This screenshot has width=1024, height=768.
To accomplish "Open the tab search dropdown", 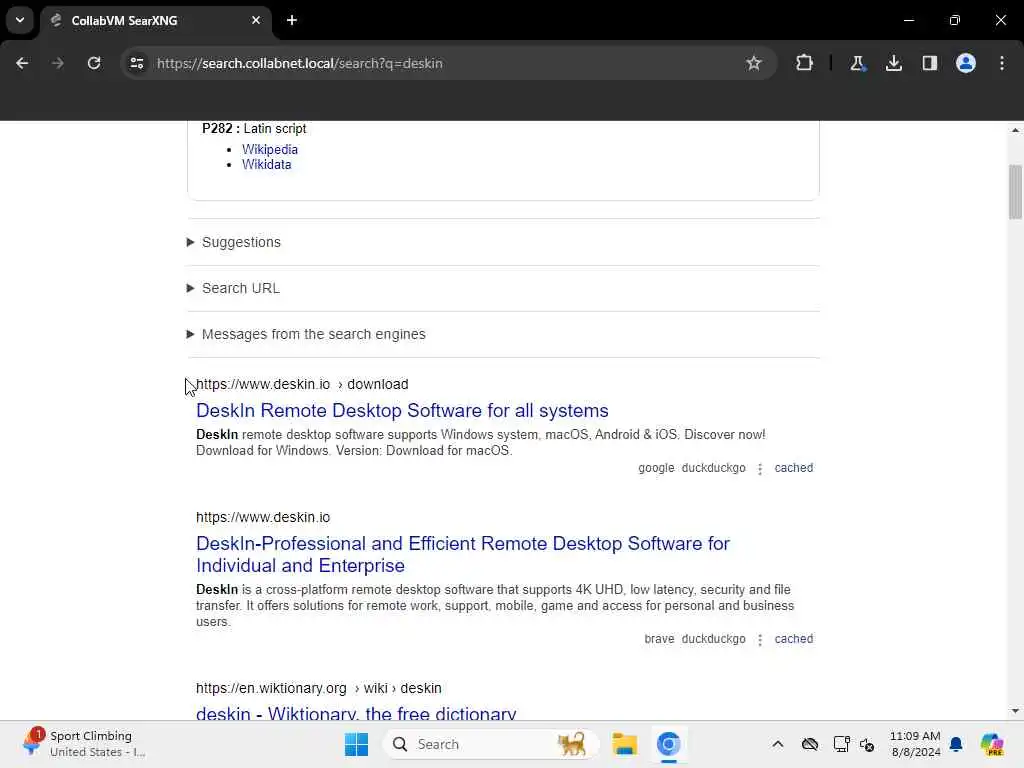I will coord(20,20).
